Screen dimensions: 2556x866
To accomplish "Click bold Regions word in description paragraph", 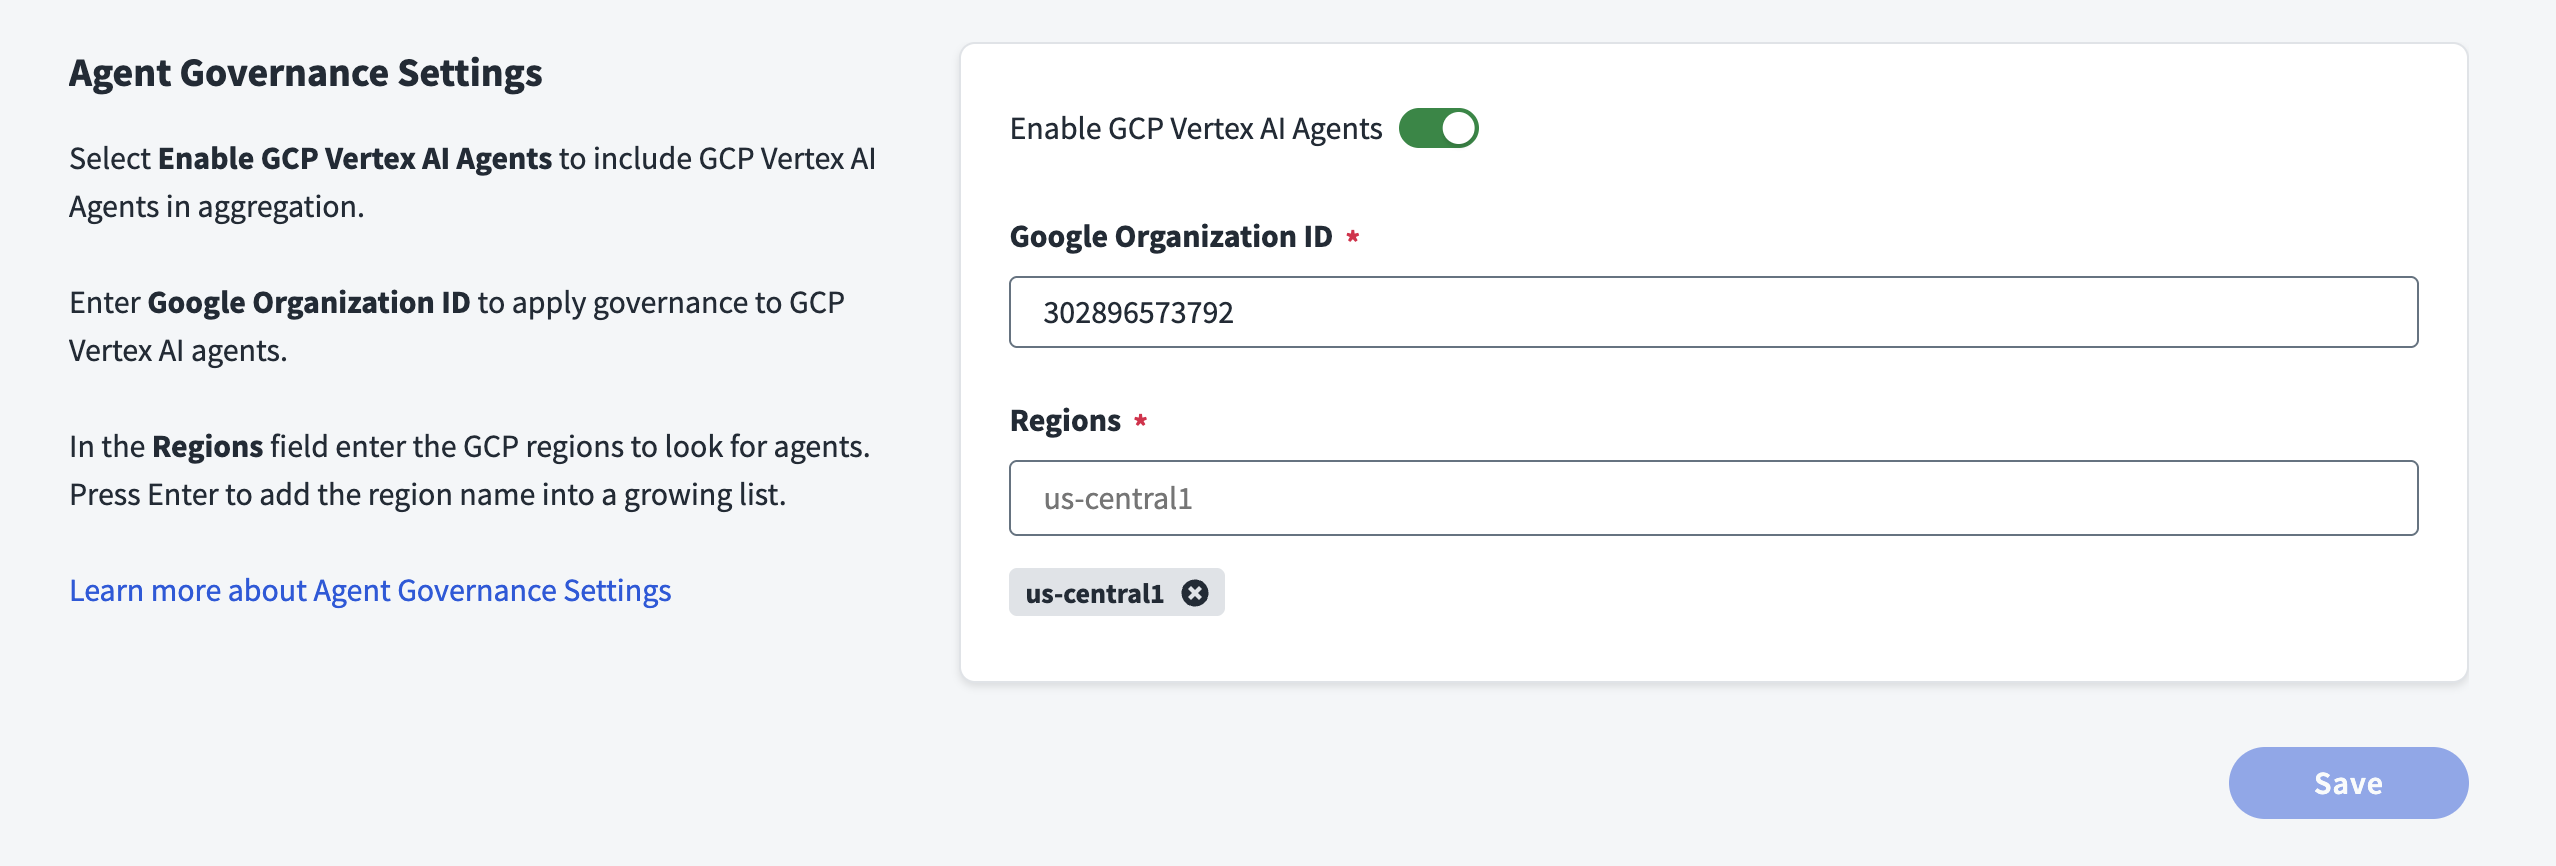I will pos(207,447).
